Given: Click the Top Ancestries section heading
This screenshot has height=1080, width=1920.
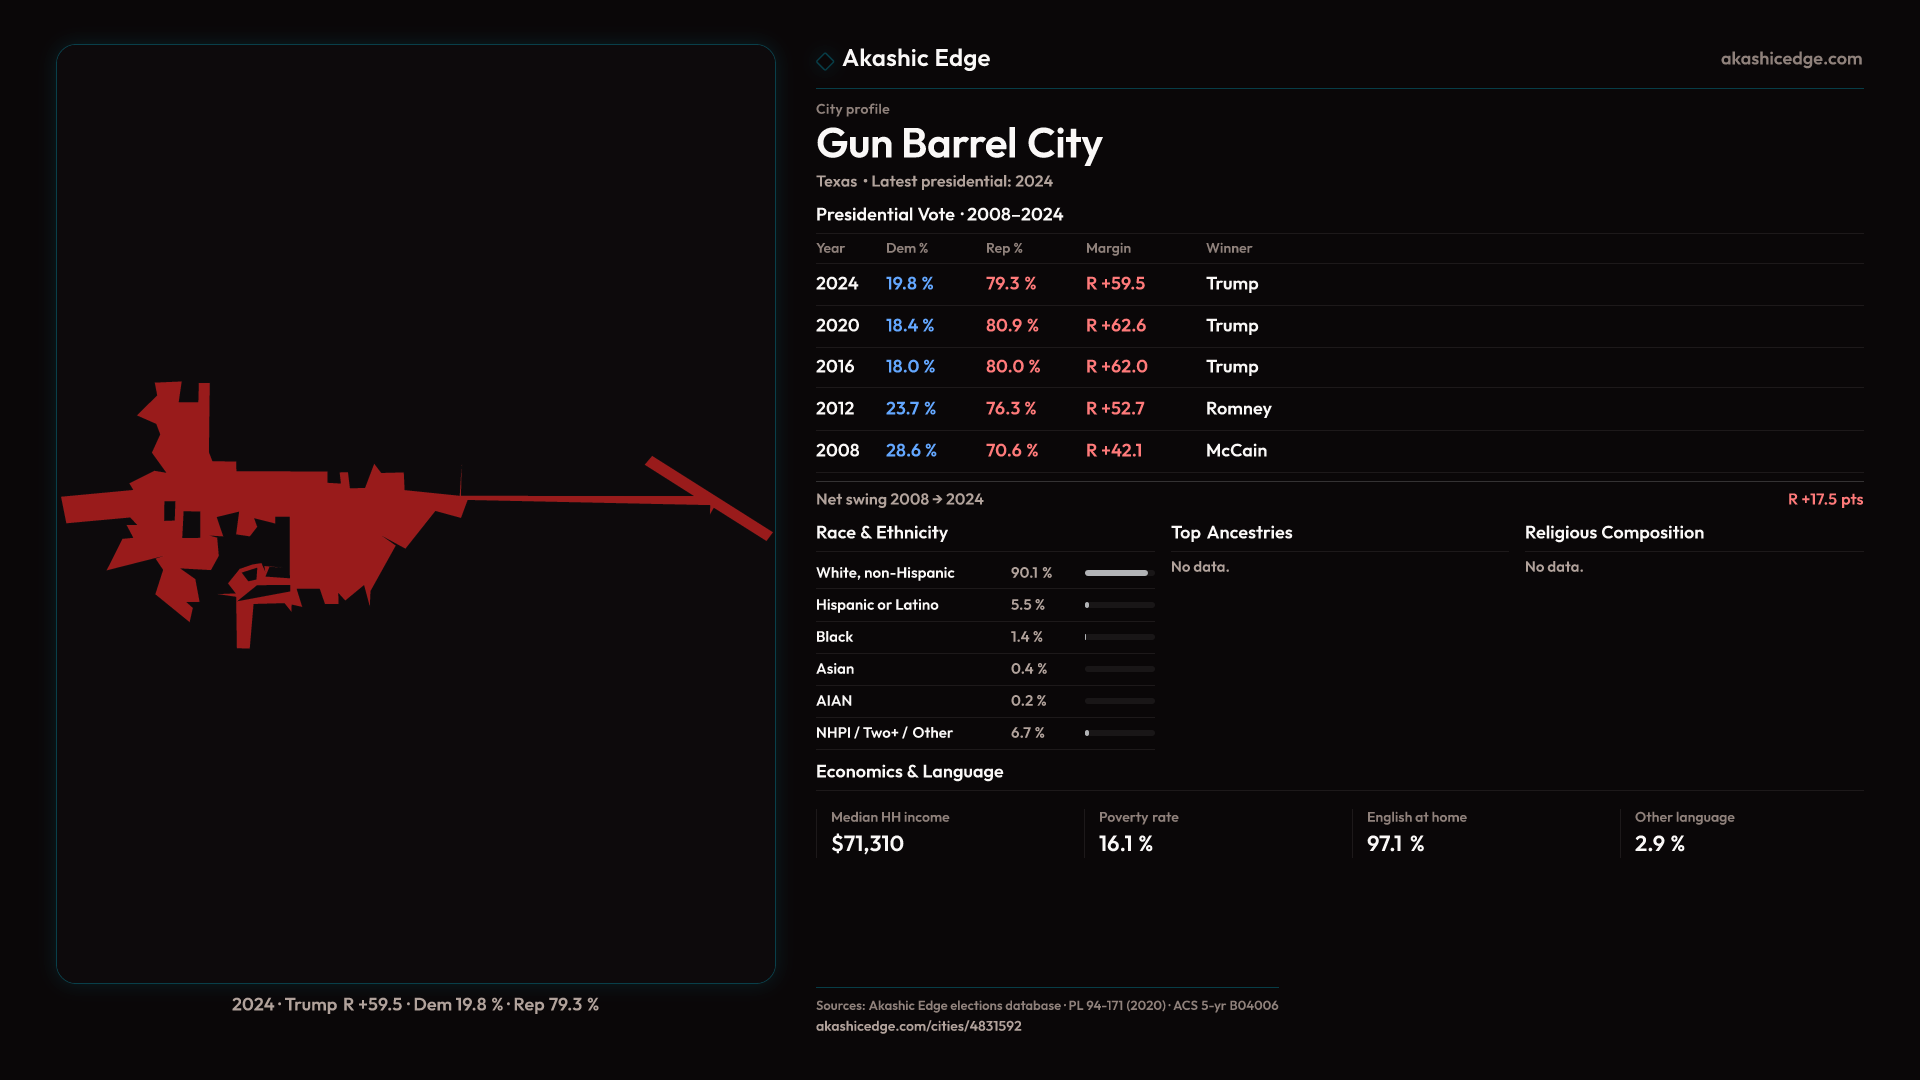Looking at the screenshot, I should click(1231, 533).
